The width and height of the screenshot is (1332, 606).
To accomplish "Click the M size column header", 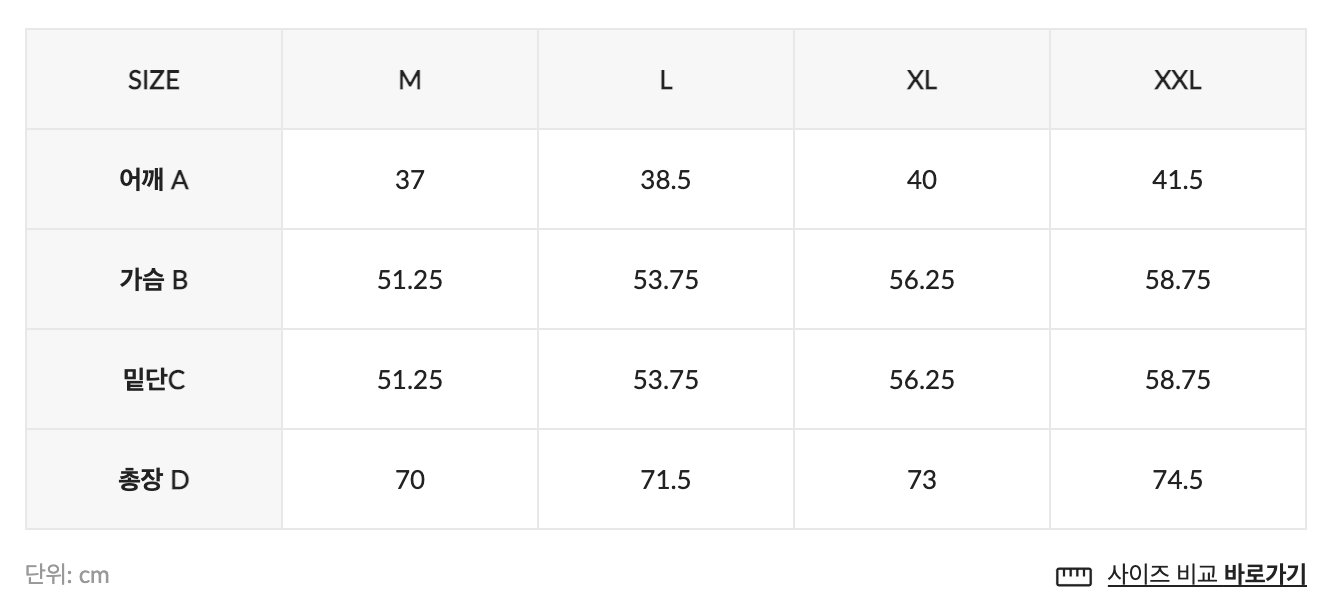I will (x=410, y=80).
